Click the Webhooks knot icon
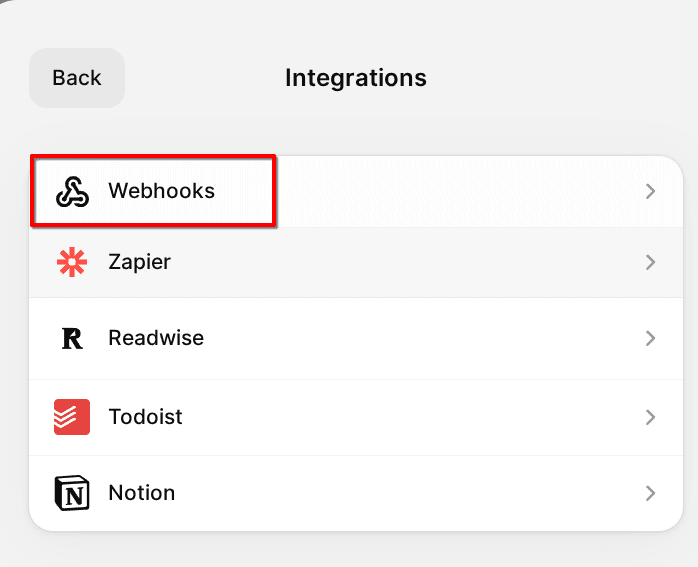 [x=72, y=192]
